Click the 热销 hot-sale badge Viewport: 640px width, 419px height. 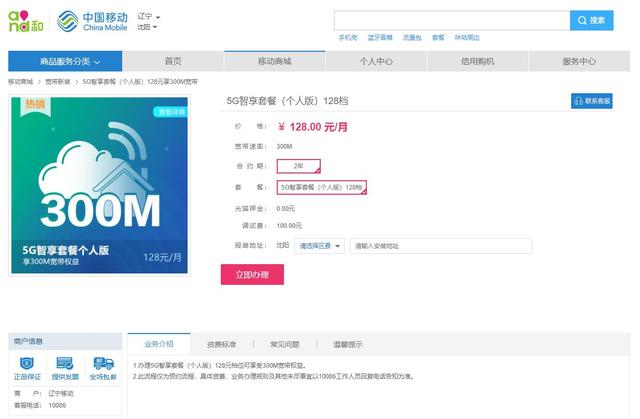click(35, 104)
